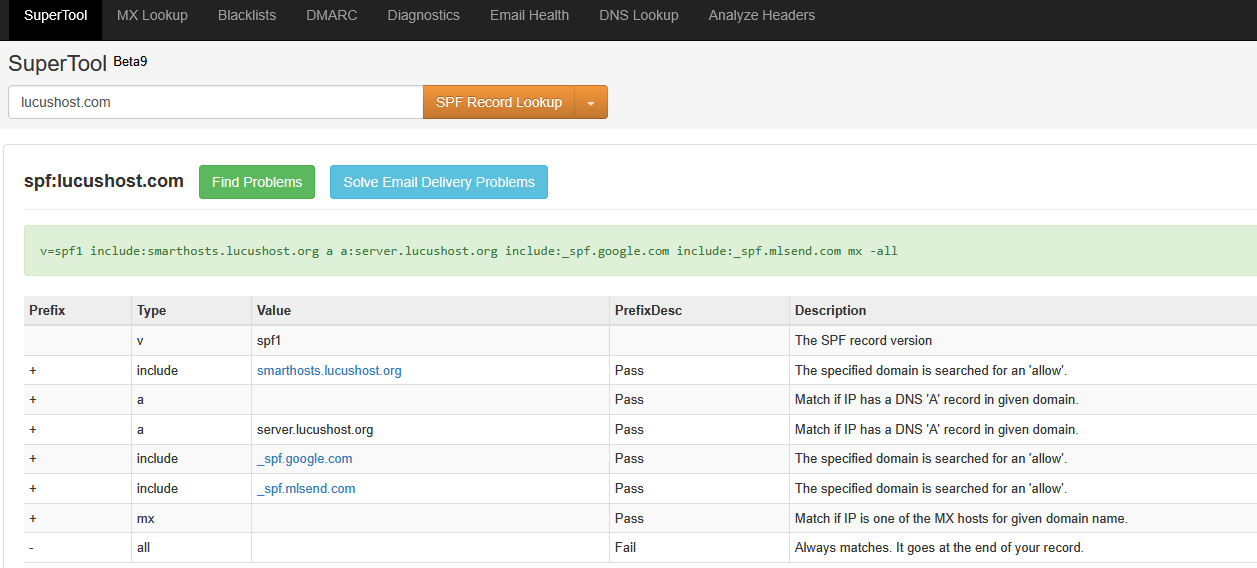This screenshot has height=568, width=1257.
Task: Focus the domain input field with lucushost.com
Action: click(x=215, y=102)
